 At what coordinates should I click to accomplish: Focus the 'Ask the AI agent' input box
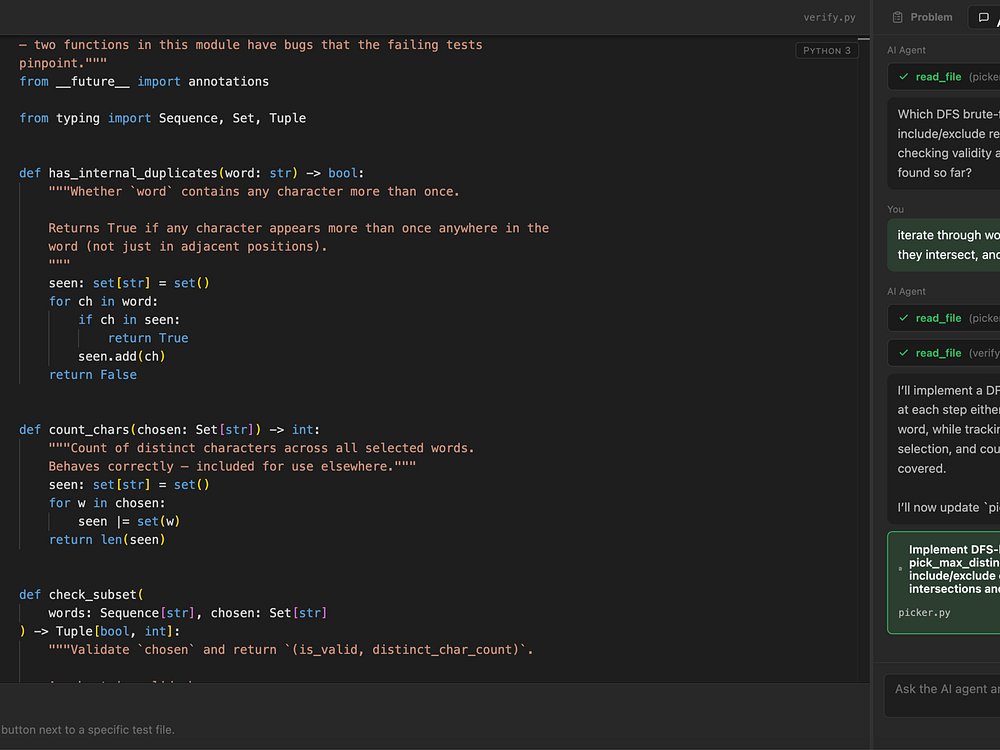pyautogui.click(x=942, y=696)
